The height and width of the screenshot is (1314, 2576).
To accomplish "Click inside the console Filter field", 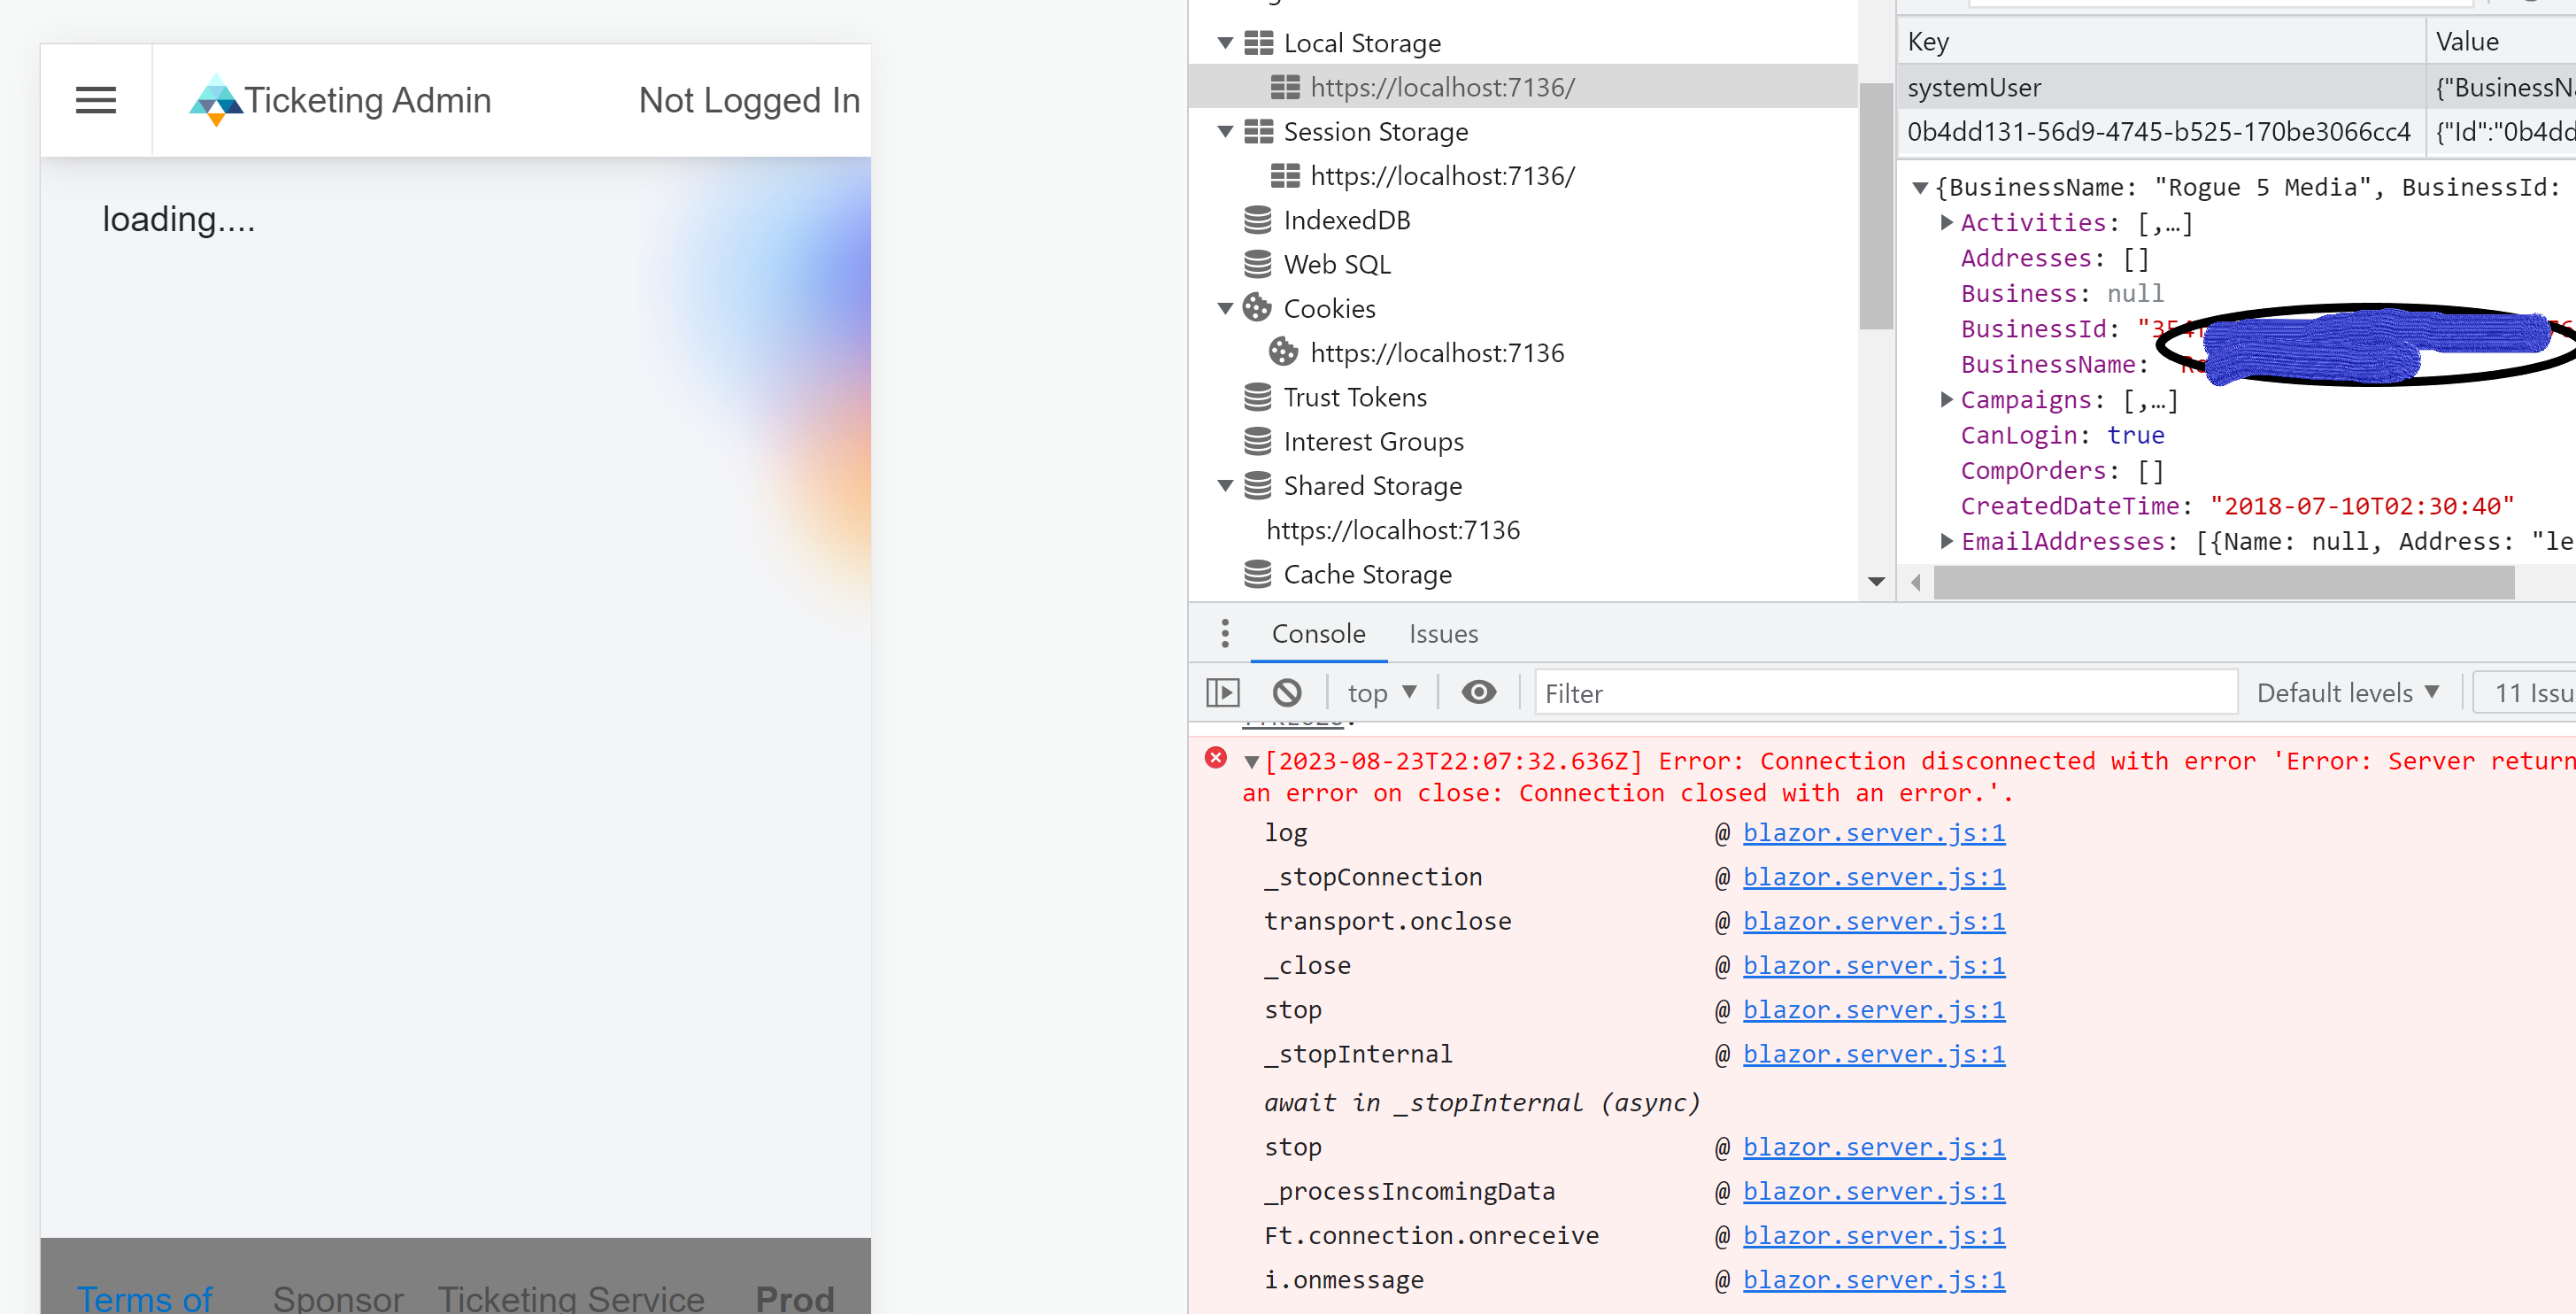I will 1885,691.
